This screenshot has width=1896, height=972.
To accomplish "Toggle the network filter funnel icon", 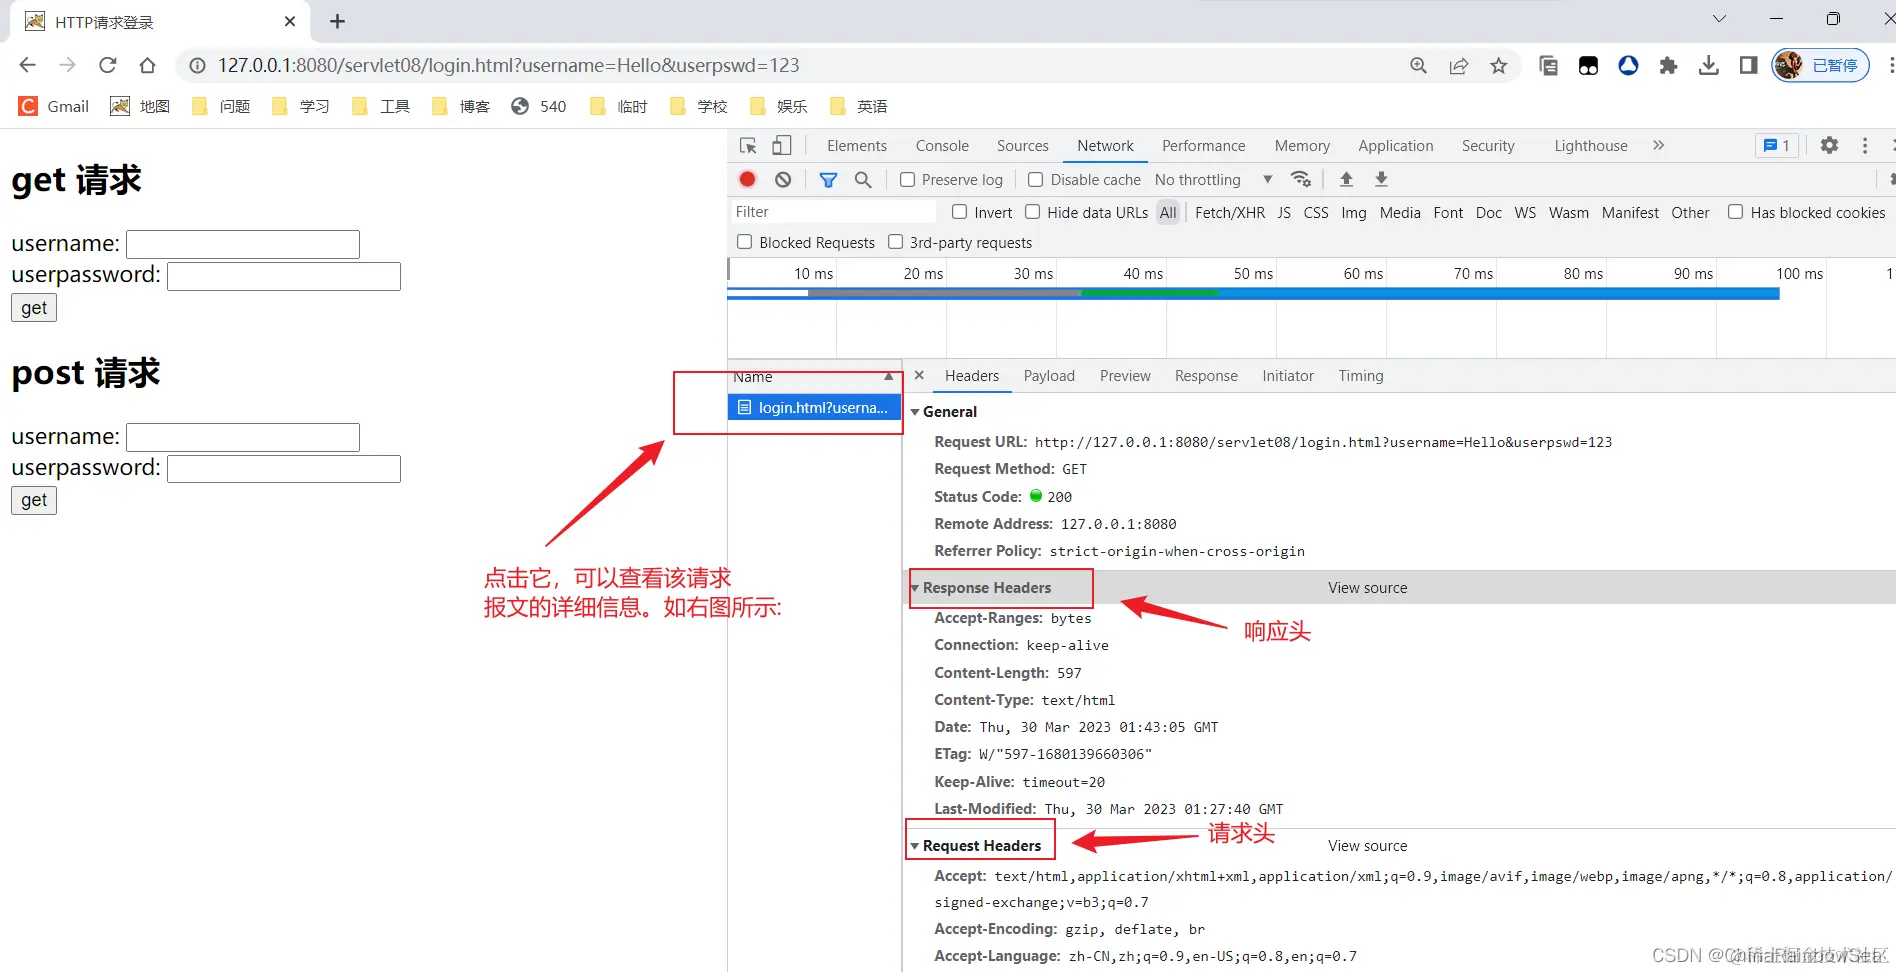I will (x=828, y=180).
